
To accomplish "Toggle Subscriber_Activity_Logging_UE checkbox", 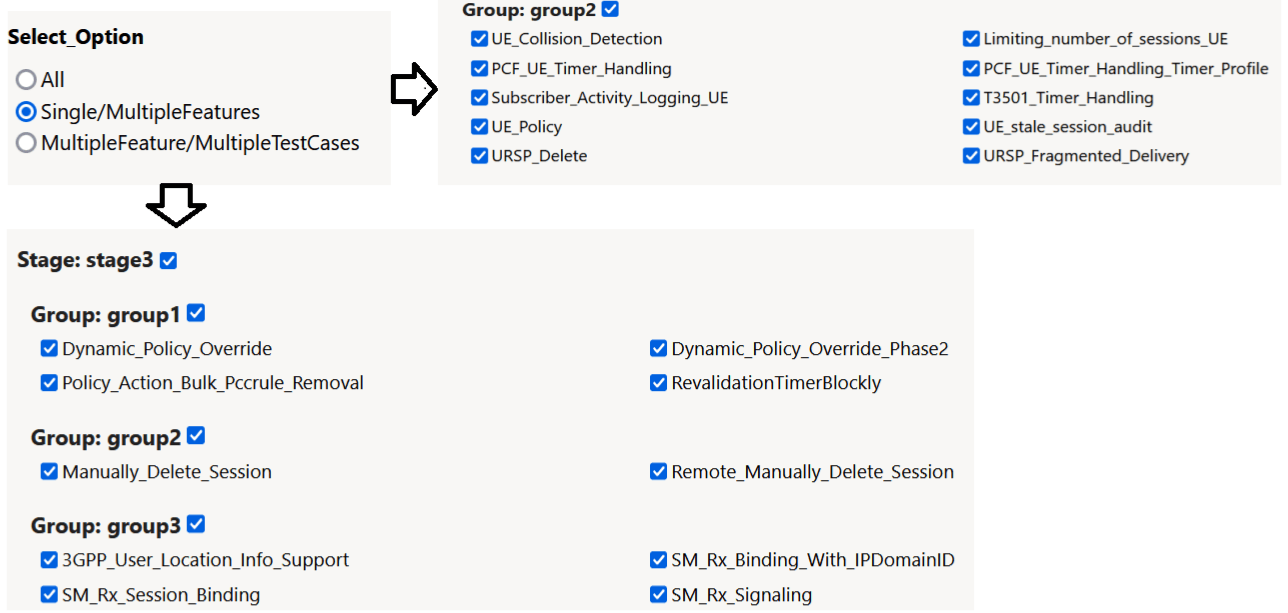I will click(x=479, y=98).
